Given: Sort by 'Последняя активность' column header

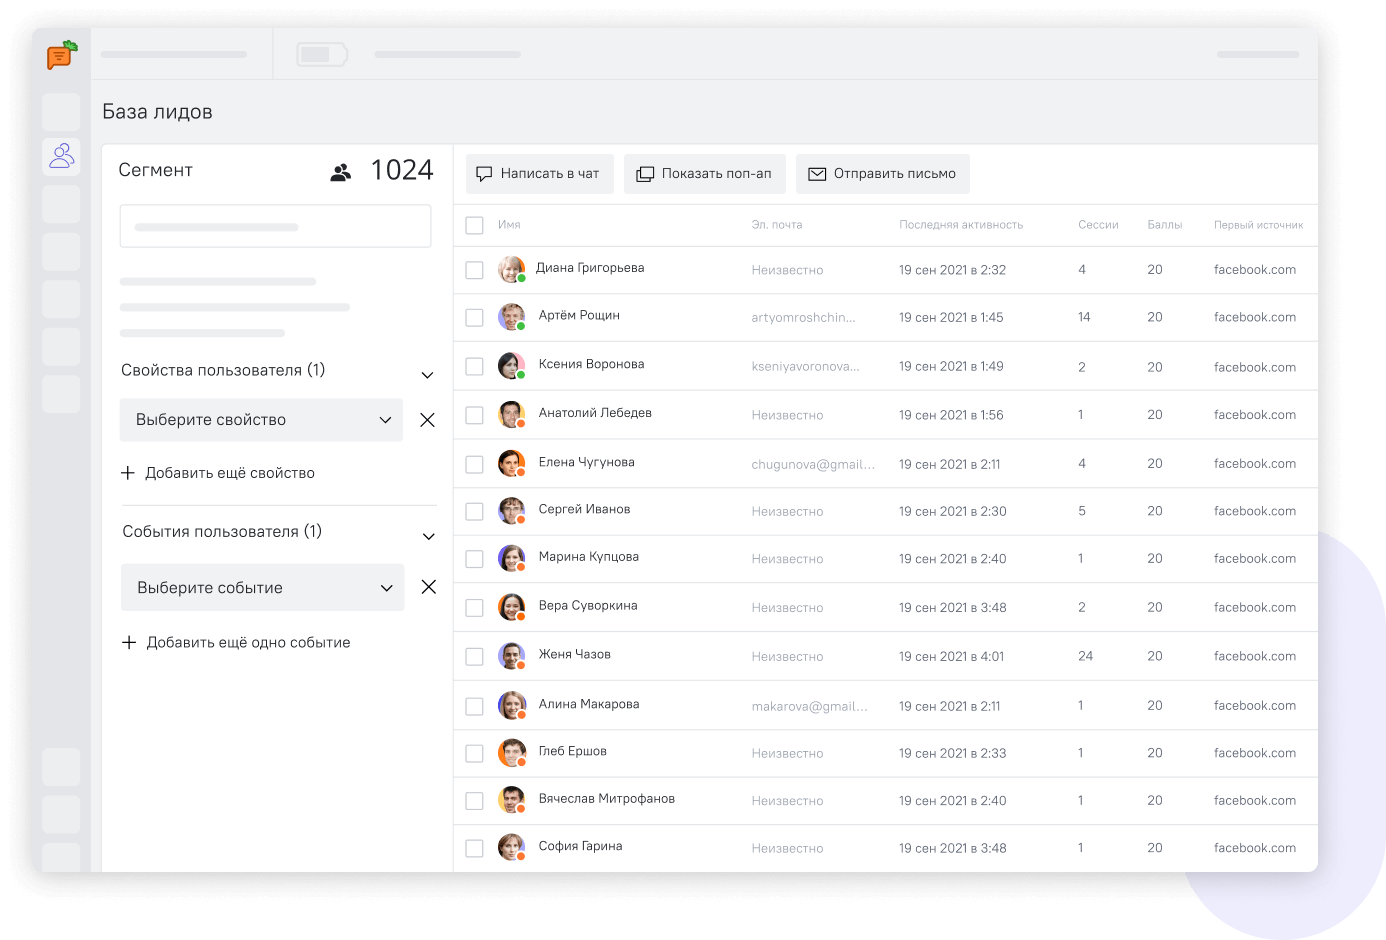Looking at the screenshot, I should [x=961, y=225].
